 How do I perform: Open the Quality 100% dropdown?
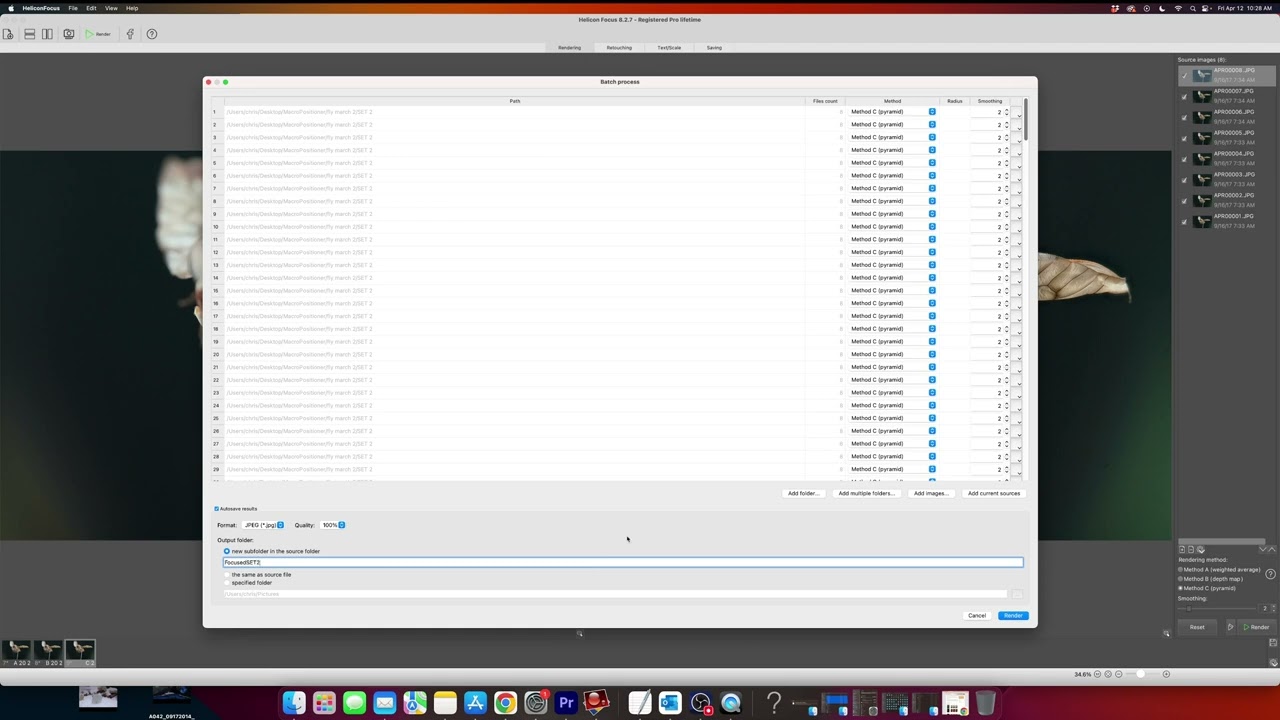[333, 525]
